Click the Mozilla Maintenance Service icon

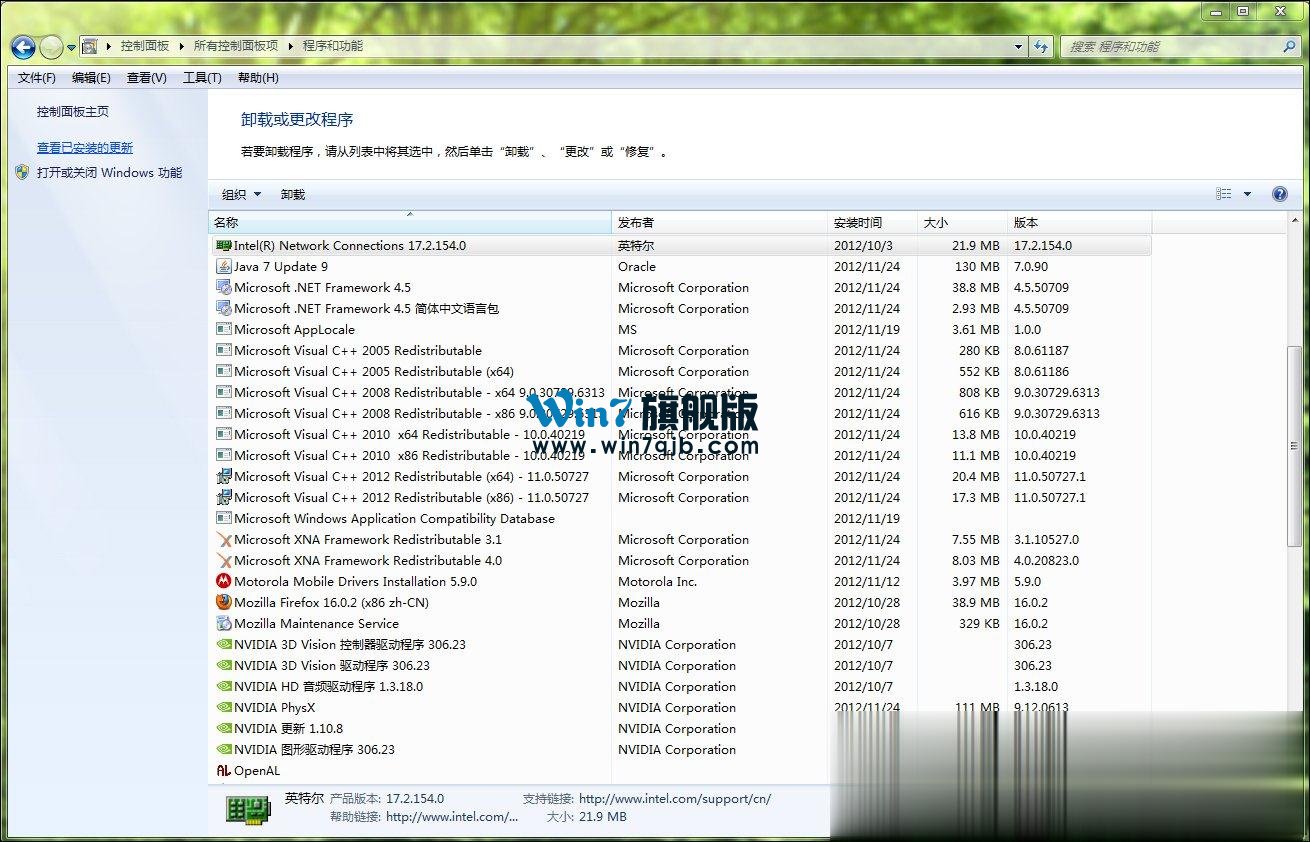224,623
